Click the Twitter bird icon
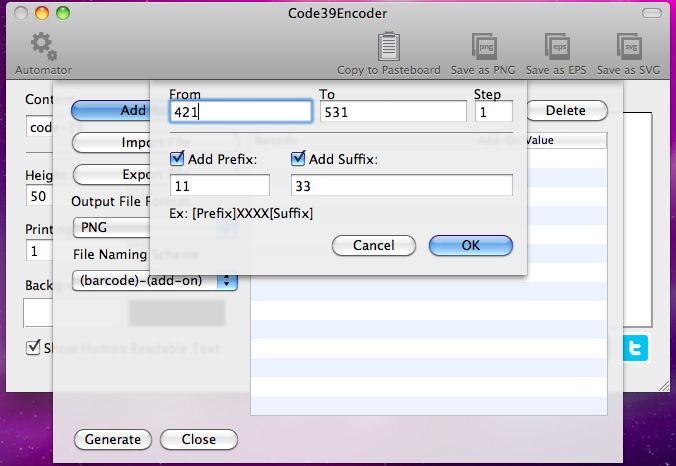The width and height of the screenshot is (676, 466). click(635, 348)
